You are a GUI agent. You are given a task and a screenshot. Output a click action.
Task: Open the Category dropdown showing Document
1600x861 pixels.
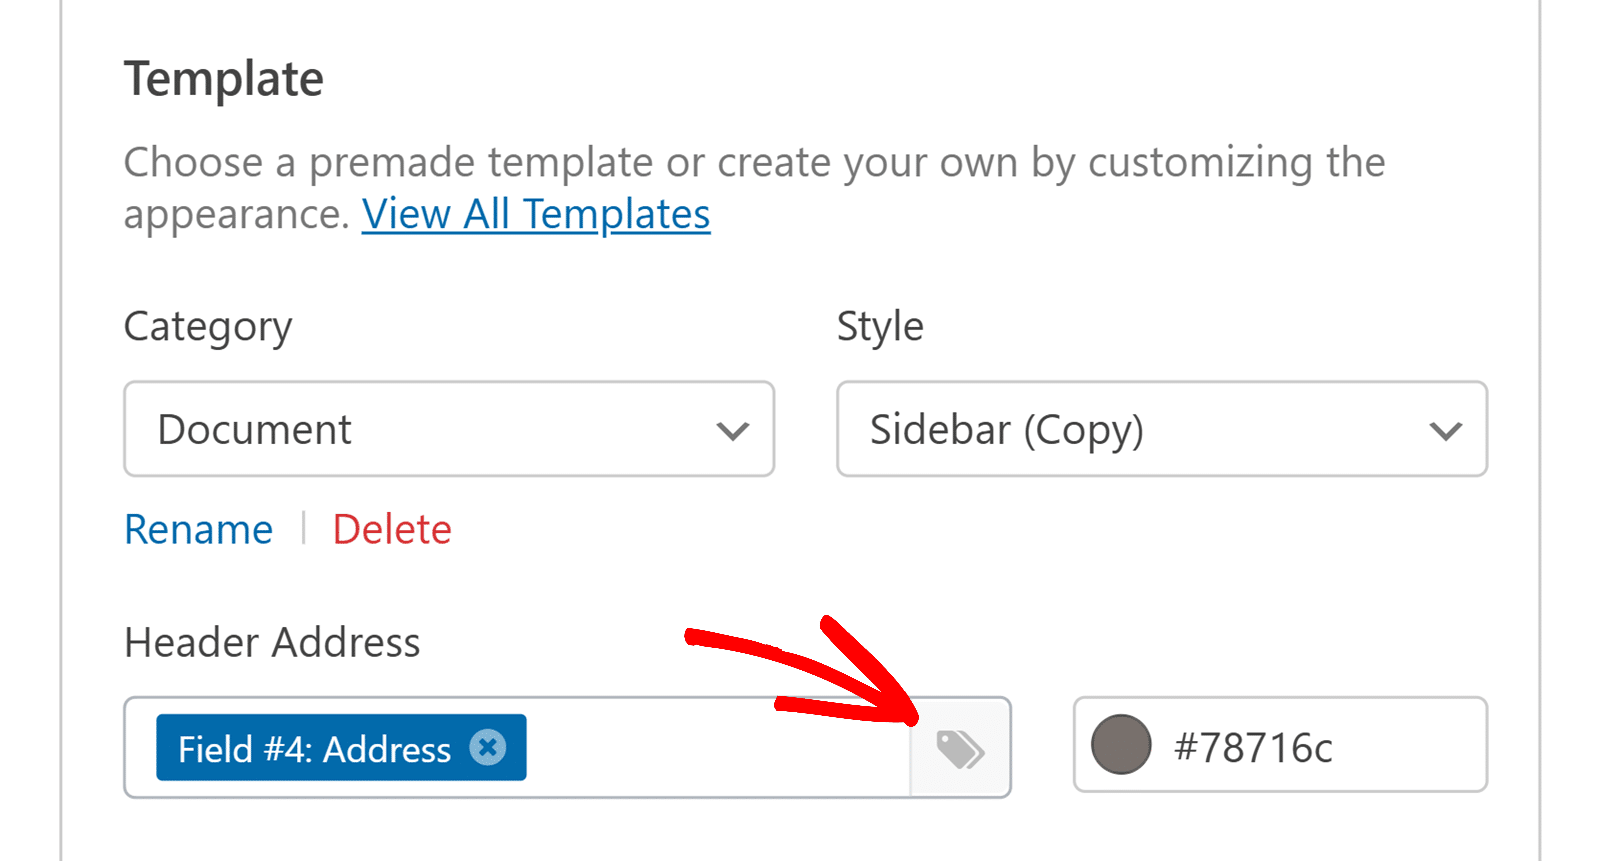pyautogui.click(x=447, y=429)
